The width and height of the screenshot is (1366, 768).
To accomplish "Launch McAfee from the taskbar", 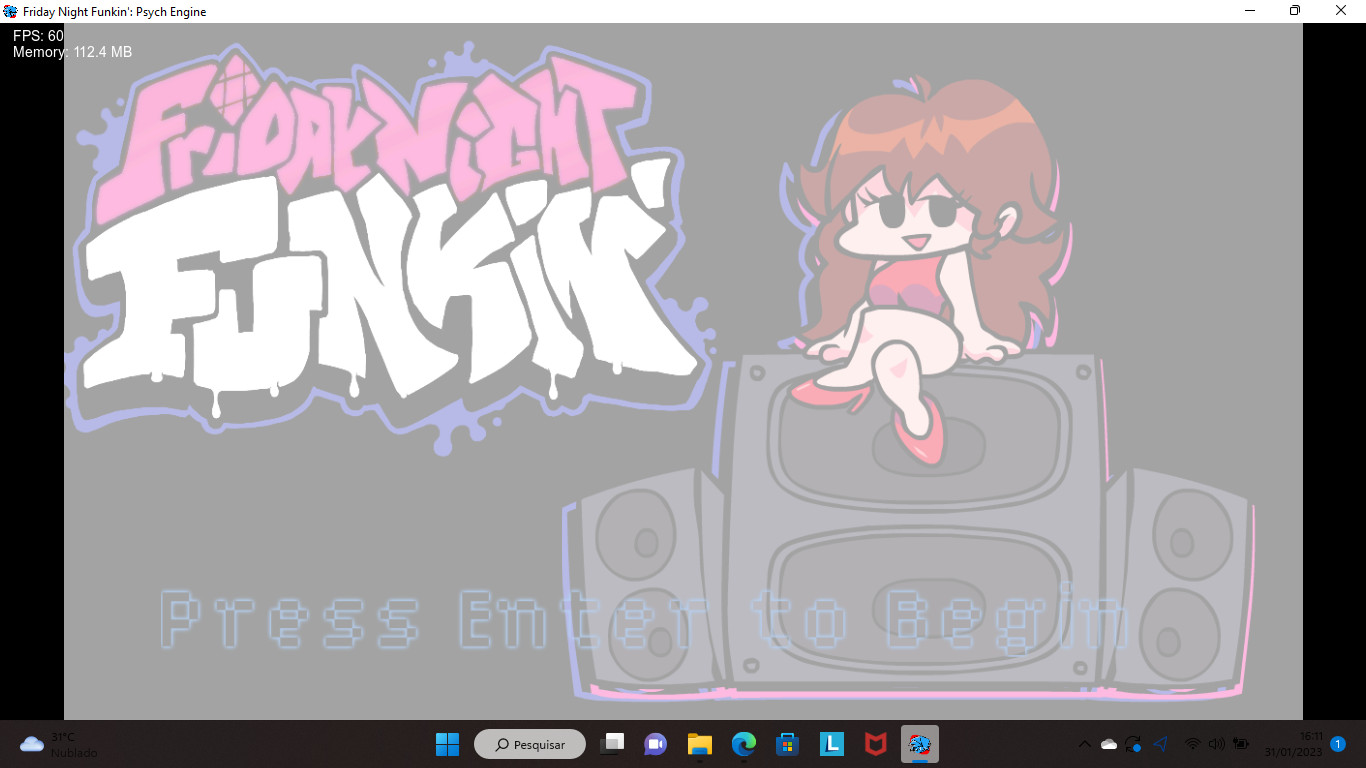I will pyautogui.click(x=875, y=744).
